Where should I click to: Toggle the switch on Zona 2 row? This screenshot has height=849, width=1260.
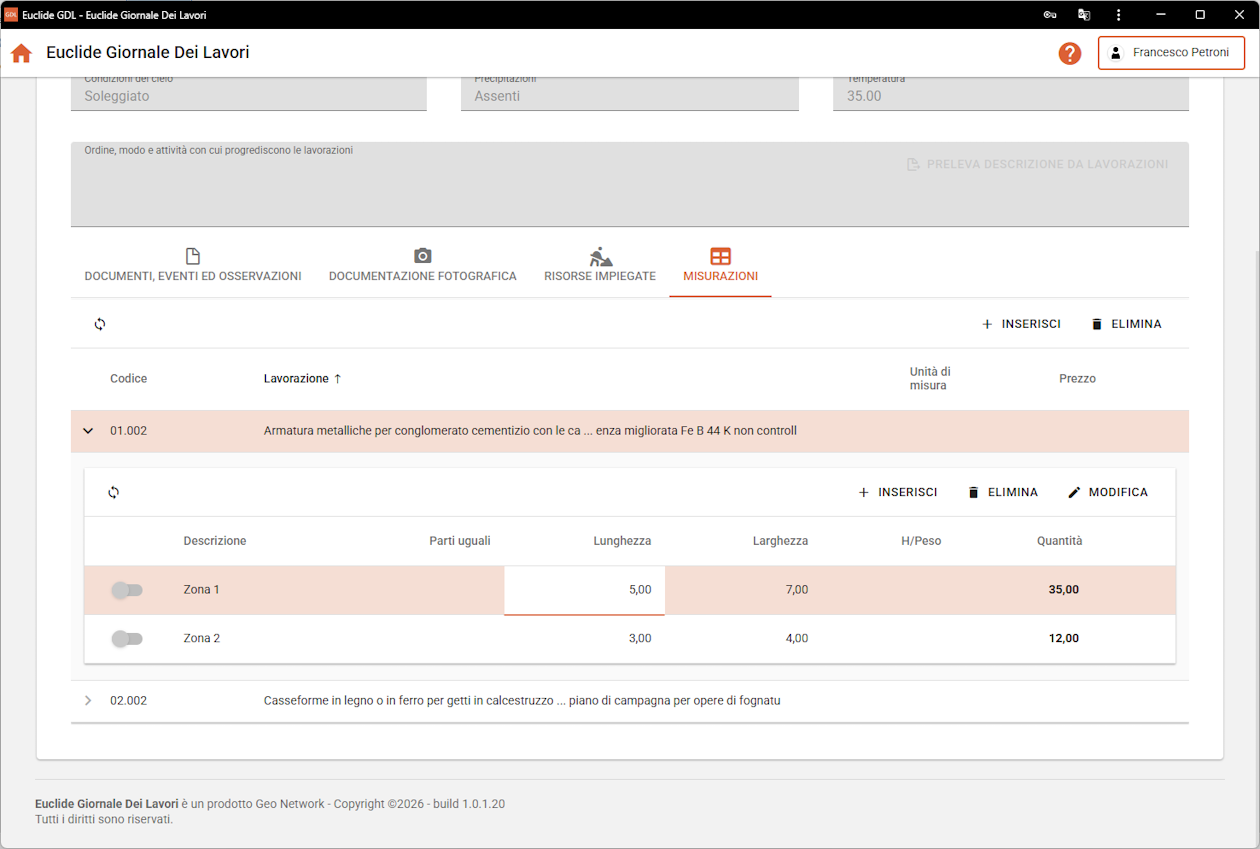127,638
